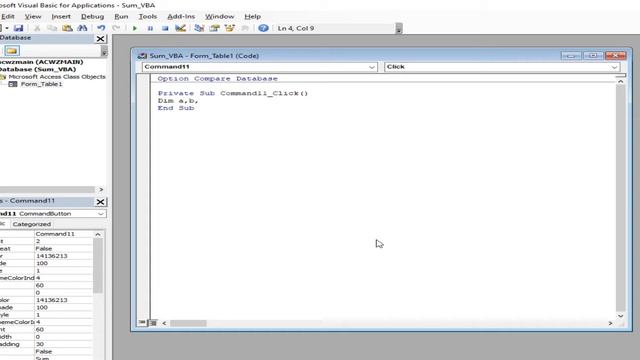Image resolution: width=640 pixels, height=360 pixels.
Task: Click Toggle Folders icon in Project panel
Action: click(x=11, y=51)
